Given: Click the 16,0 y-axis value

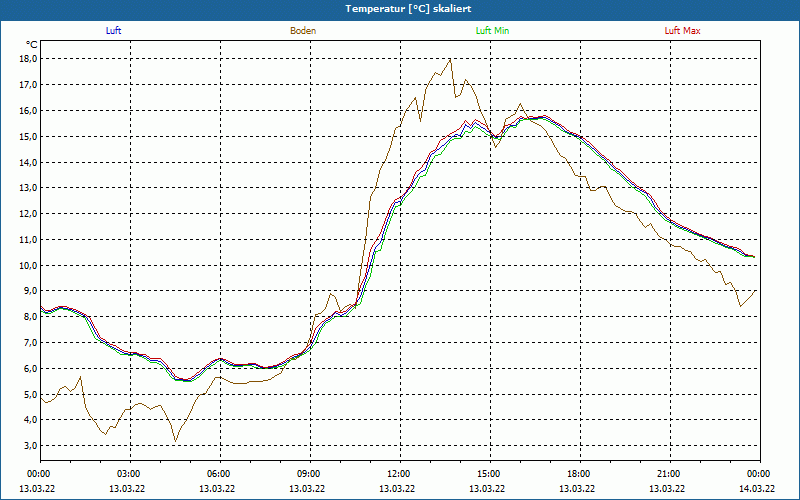Looking at the screenshot, I should [x=29, y=111].
